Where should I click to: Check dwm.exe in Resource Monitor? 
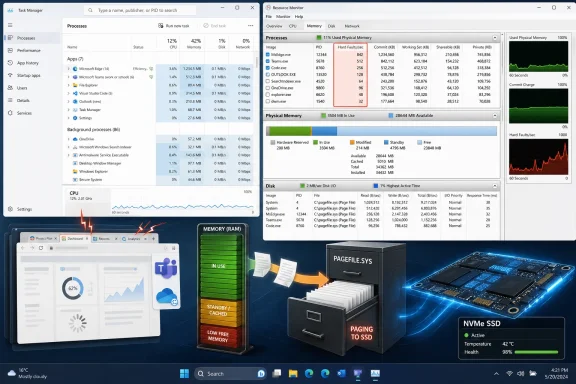tap(268, 101)
